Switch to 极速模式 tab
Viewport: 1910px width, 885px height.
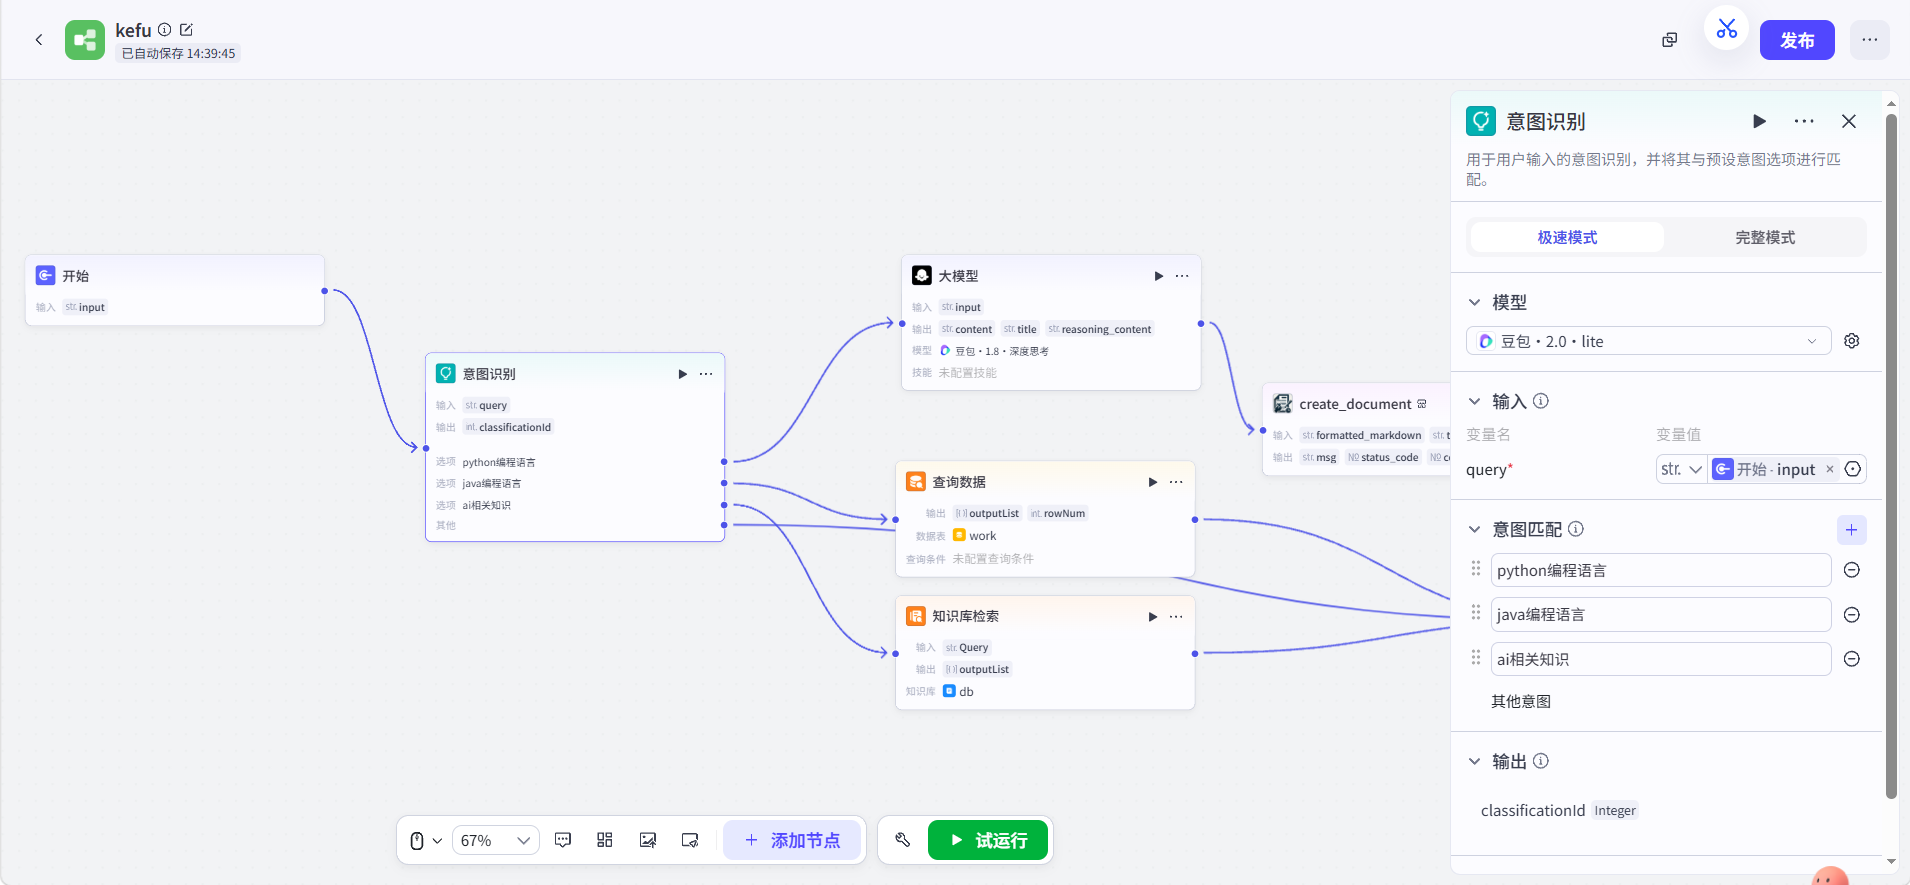(x=1567, y=237)
